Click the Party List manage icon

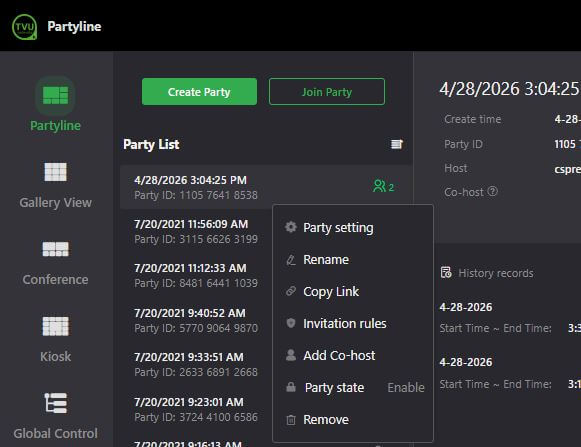point(397,144)
